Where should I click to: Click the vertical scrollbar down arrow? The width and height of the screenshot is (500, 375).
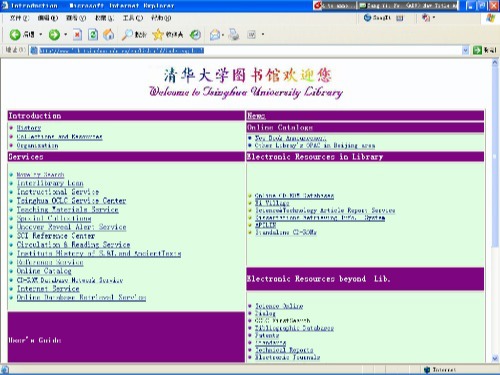(x=495, y=359)
